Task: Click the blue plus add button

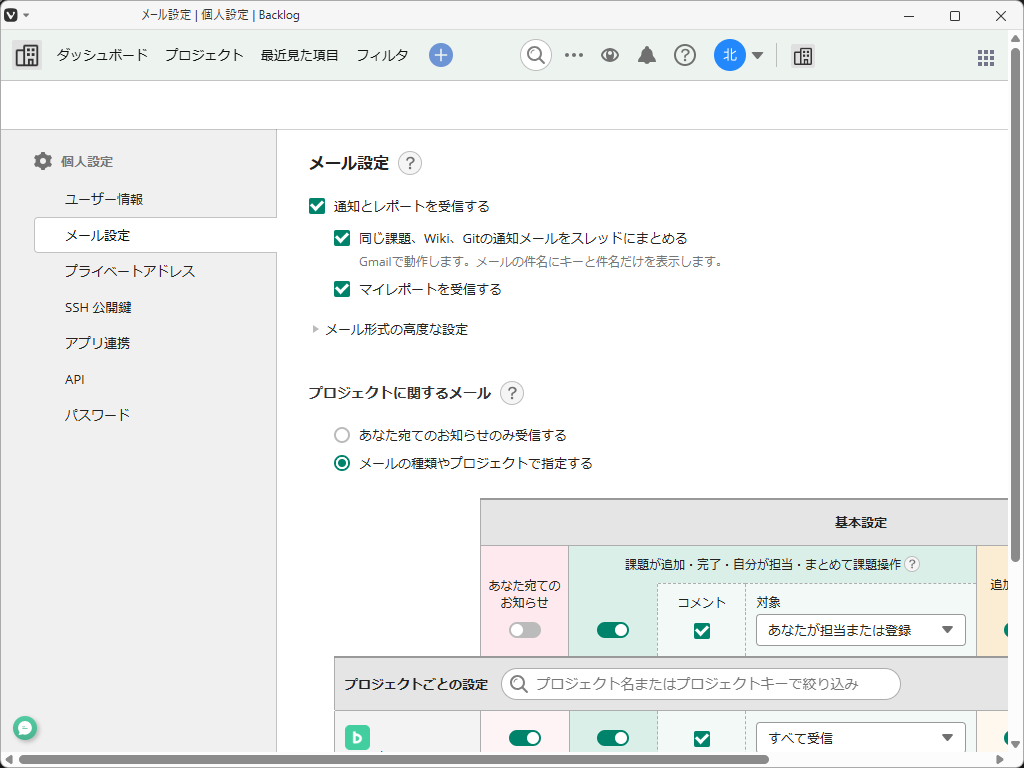Action: (x=441, y=56)
